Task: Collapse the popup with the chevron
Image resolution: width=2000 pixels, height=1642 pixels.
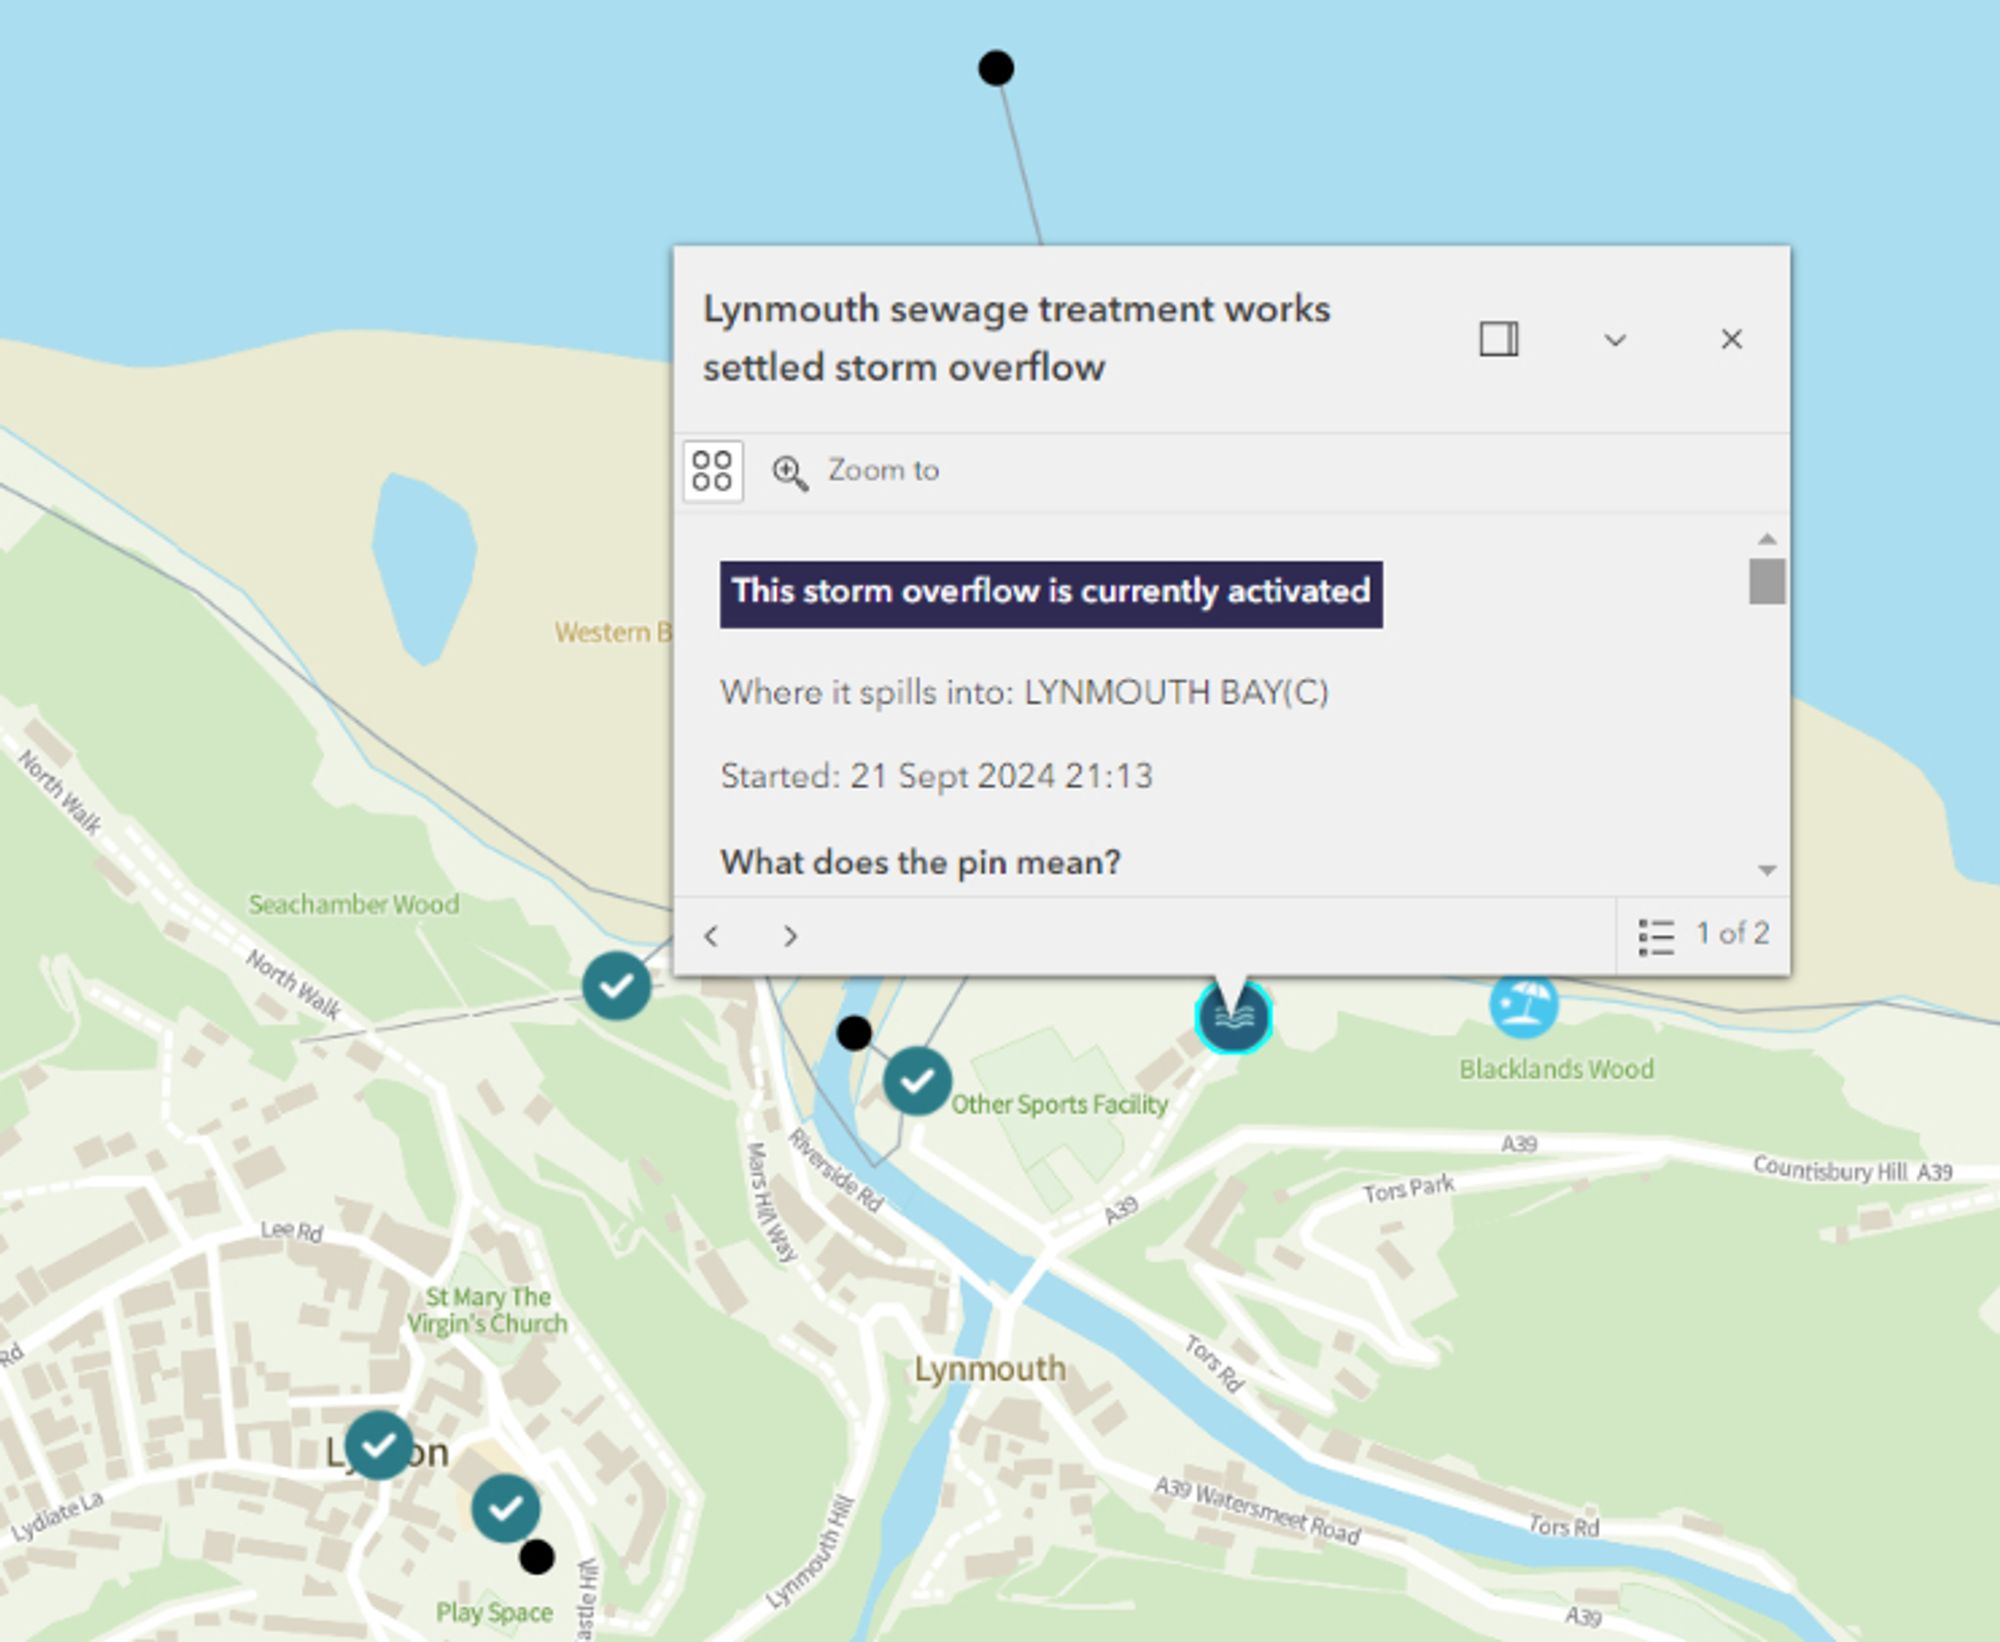Action: click(x=1615, y=340)
